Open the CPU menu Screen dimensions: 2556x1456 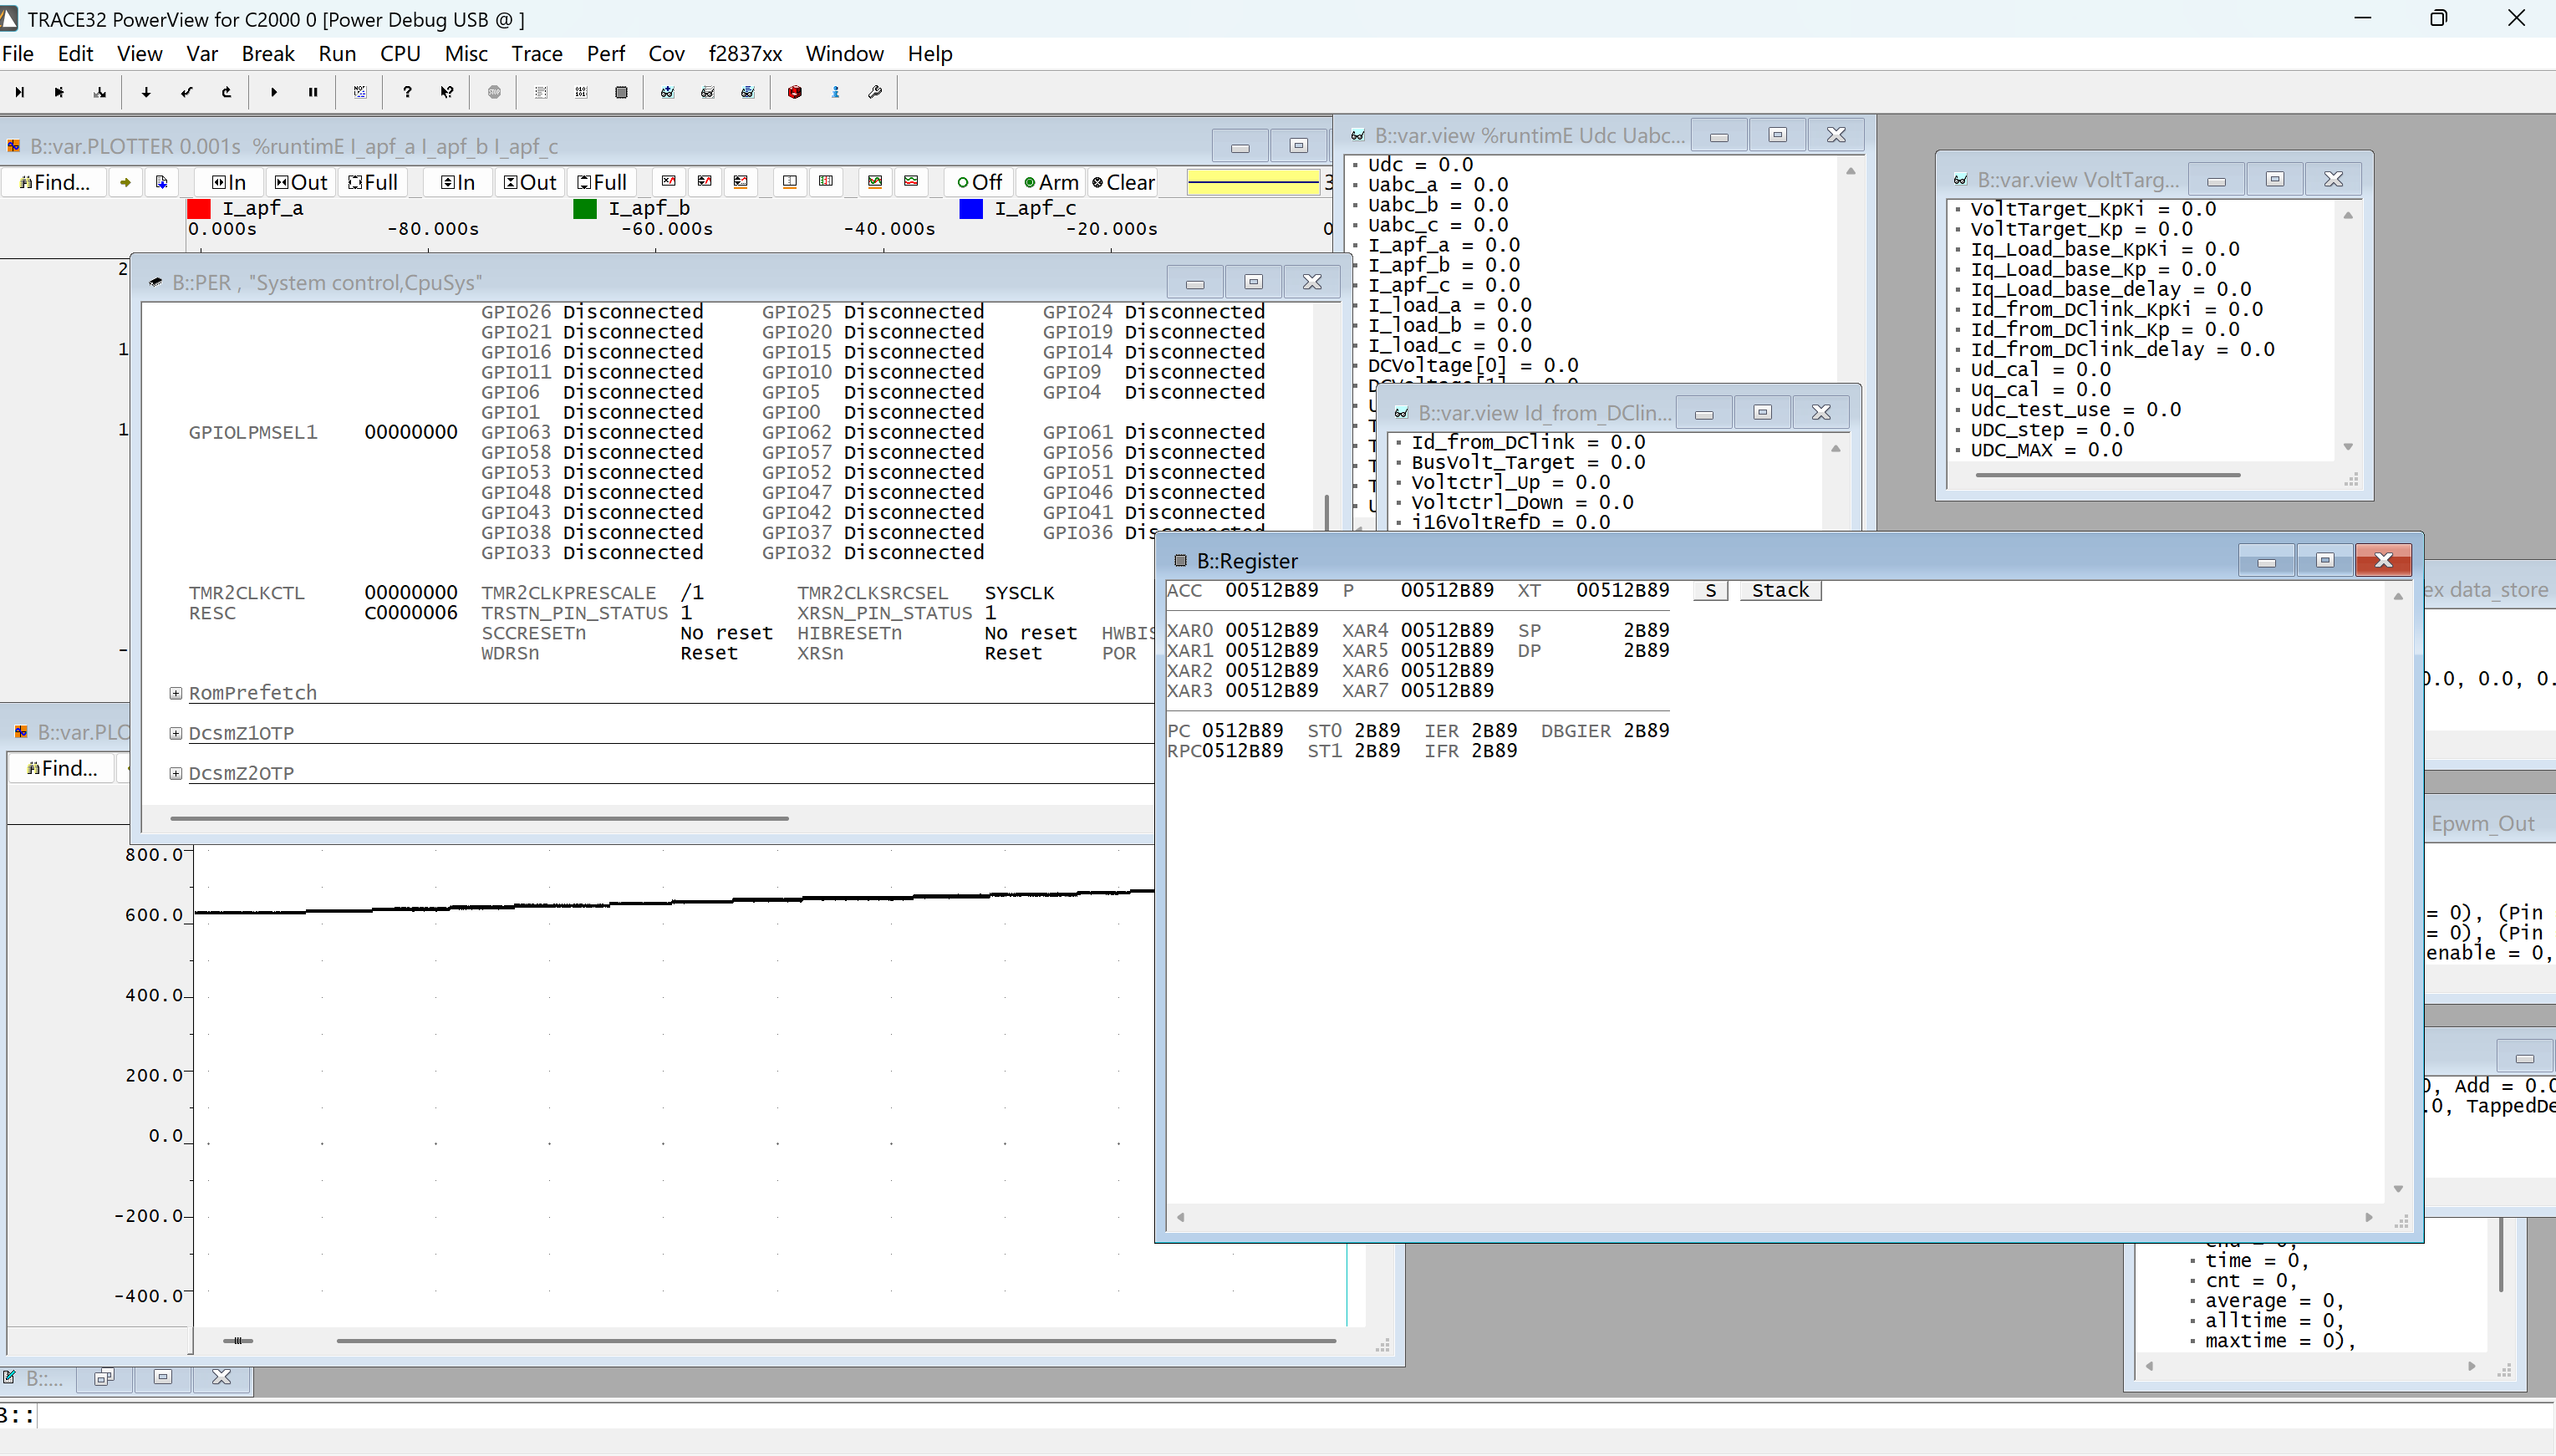[400, 54]
